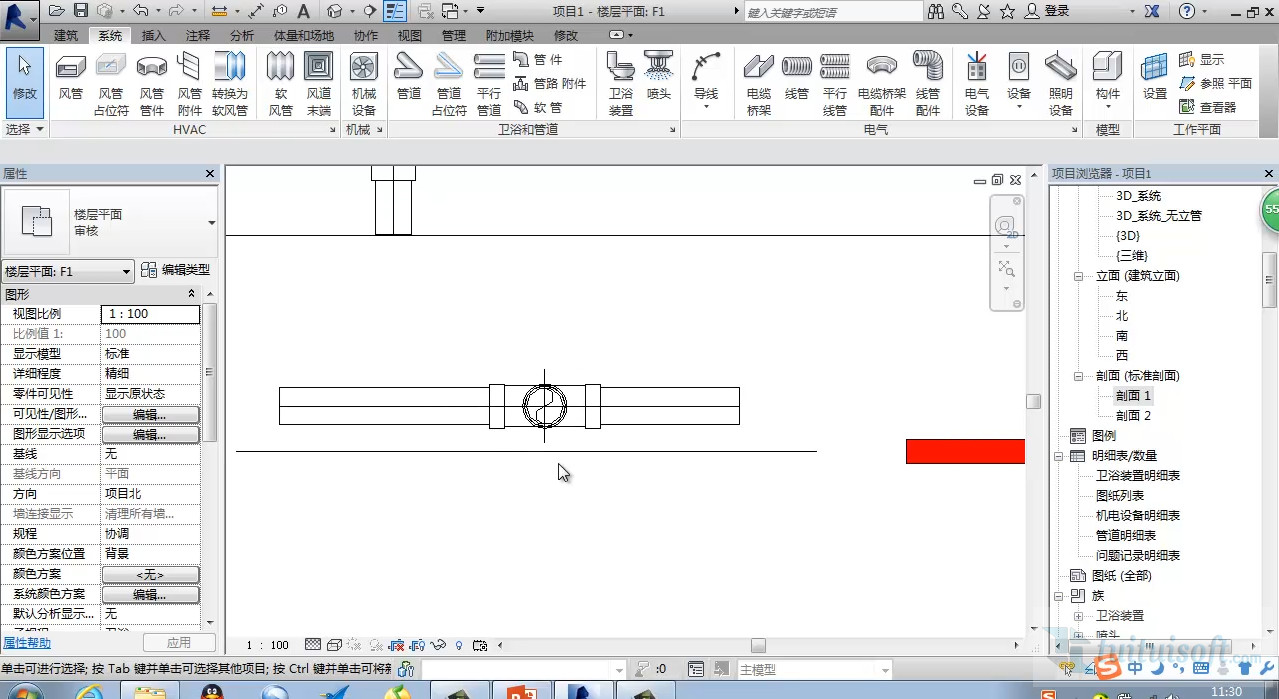1279x699 pixels.
Task: Toggle the visual style icon in view bar
Action: point(335,645)
